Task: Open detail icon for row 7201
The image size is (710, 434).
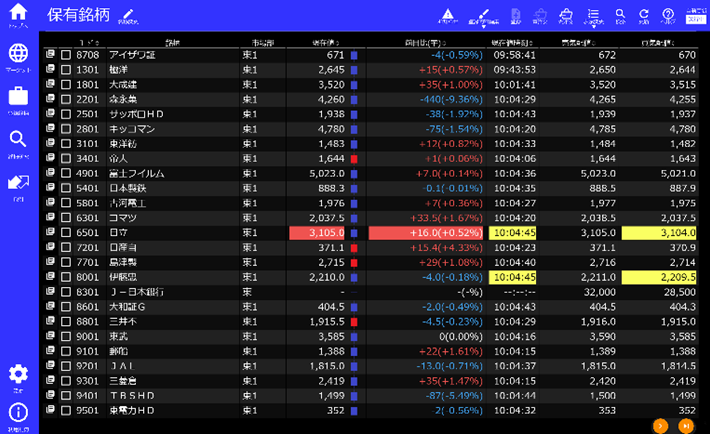Action: 50,246
